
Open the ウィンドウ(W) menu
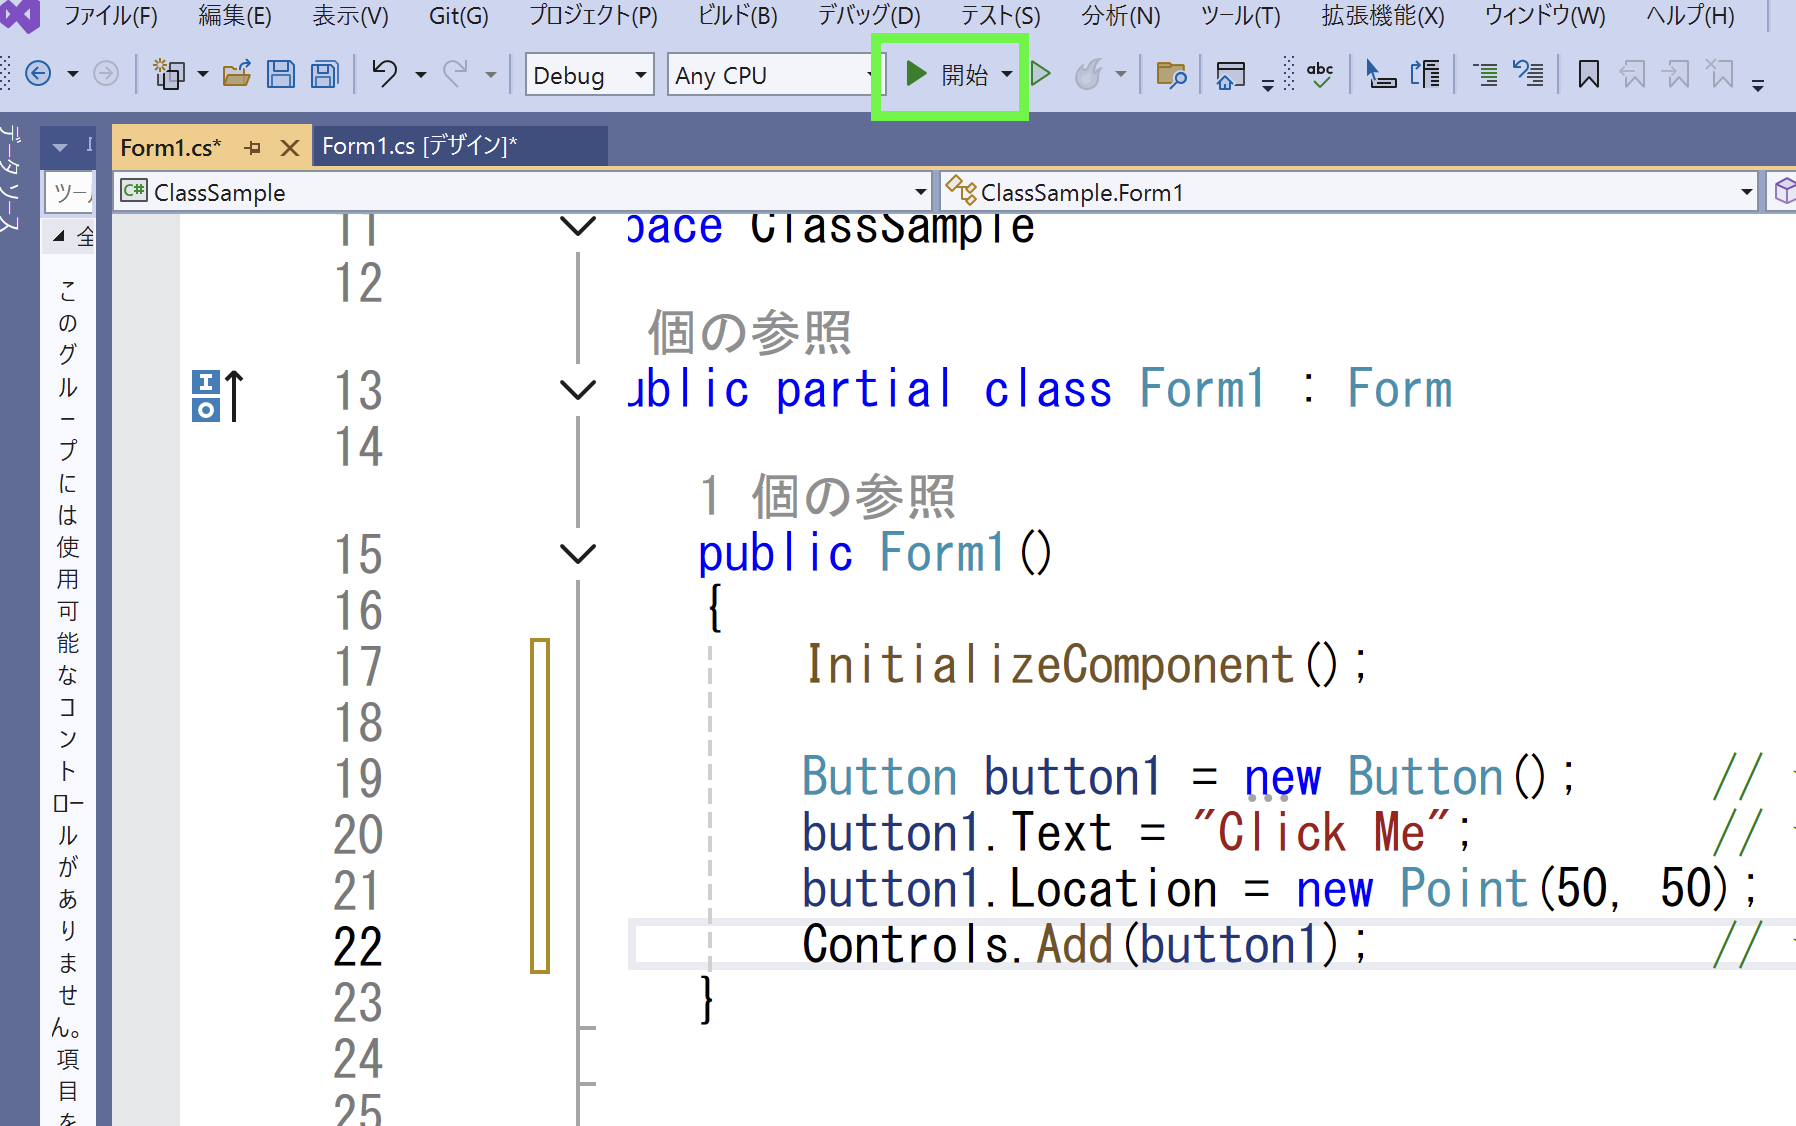1545,16
